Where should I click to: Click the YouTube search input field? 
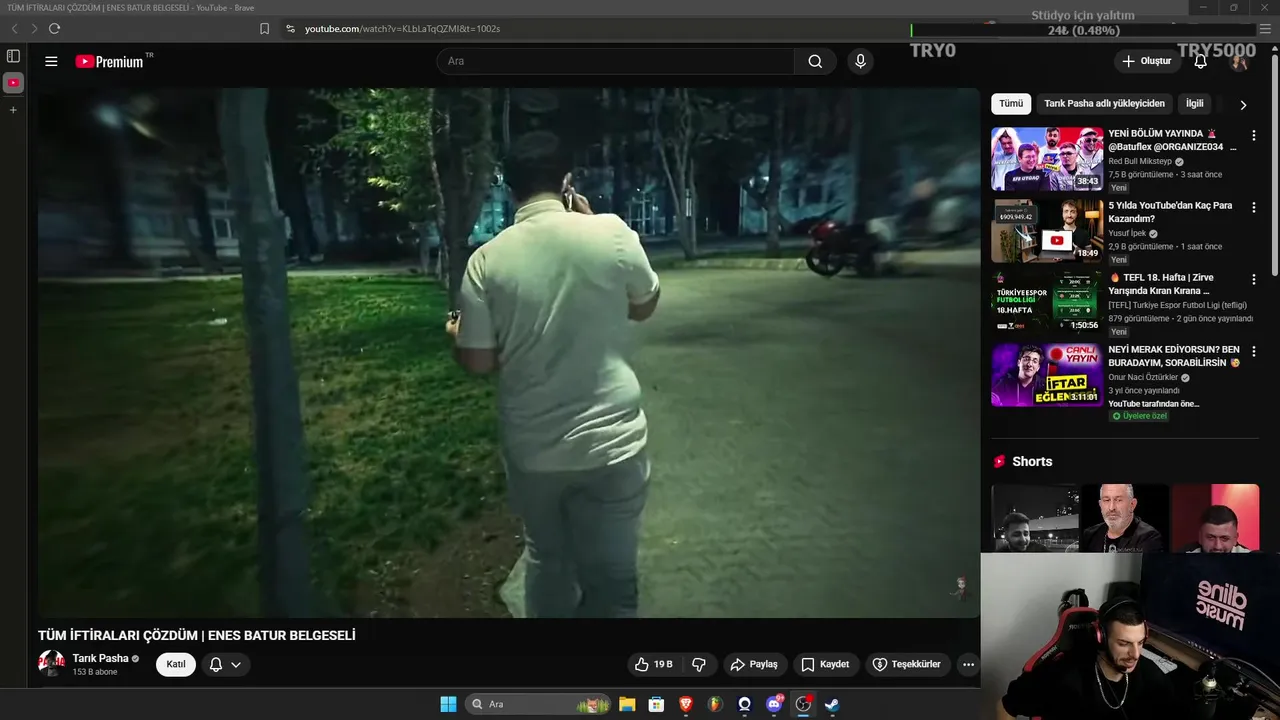point(615,61)
